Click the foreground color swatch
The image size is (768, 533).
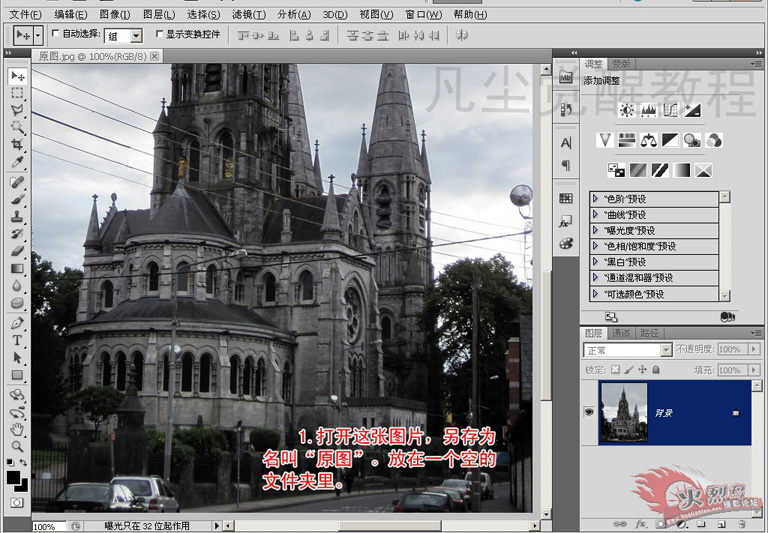13,477
